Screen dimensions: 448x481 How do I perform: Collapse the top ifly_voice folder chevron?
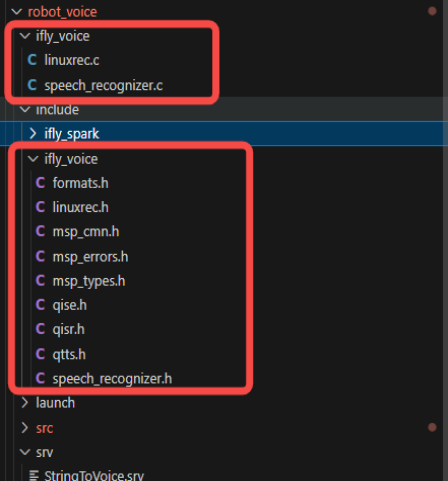point(25,36)
